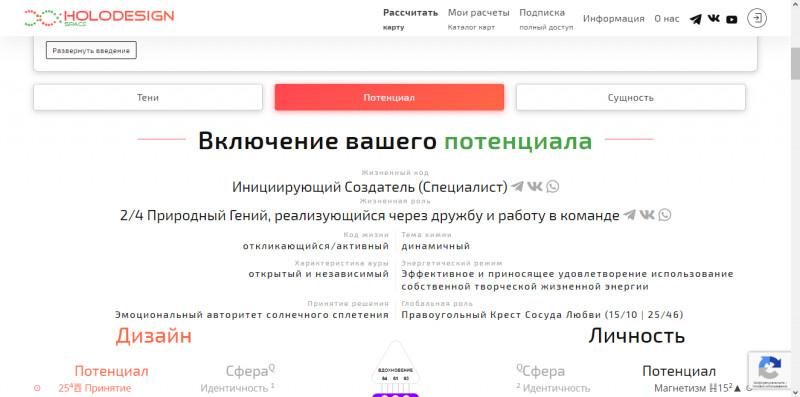Image resolution: width=800 pixels, height=397 pixels.
Task: Click the Сфера heading under Личность
Action: 540,371
